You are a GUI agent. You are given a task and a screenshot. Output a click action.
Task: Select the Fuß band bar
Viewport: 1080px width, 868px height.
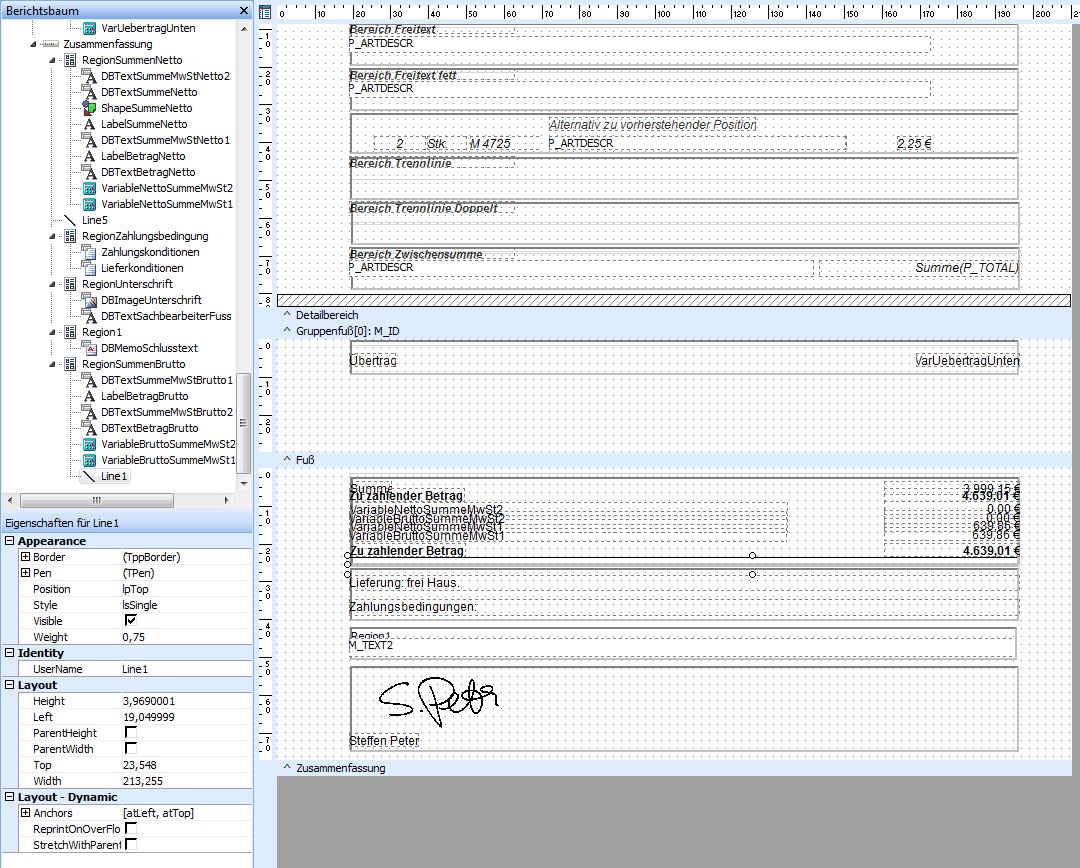(x=674, y=459)
